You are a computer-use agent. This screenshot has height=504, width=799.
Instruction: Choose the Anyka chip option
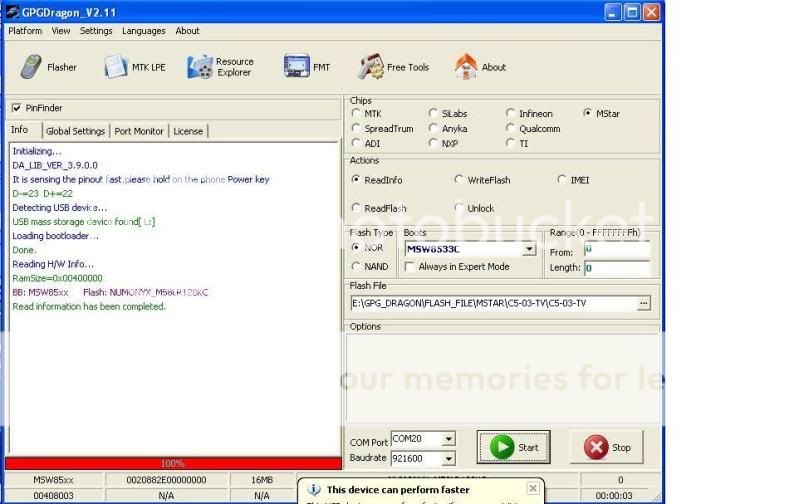click(x=433, y=128)
